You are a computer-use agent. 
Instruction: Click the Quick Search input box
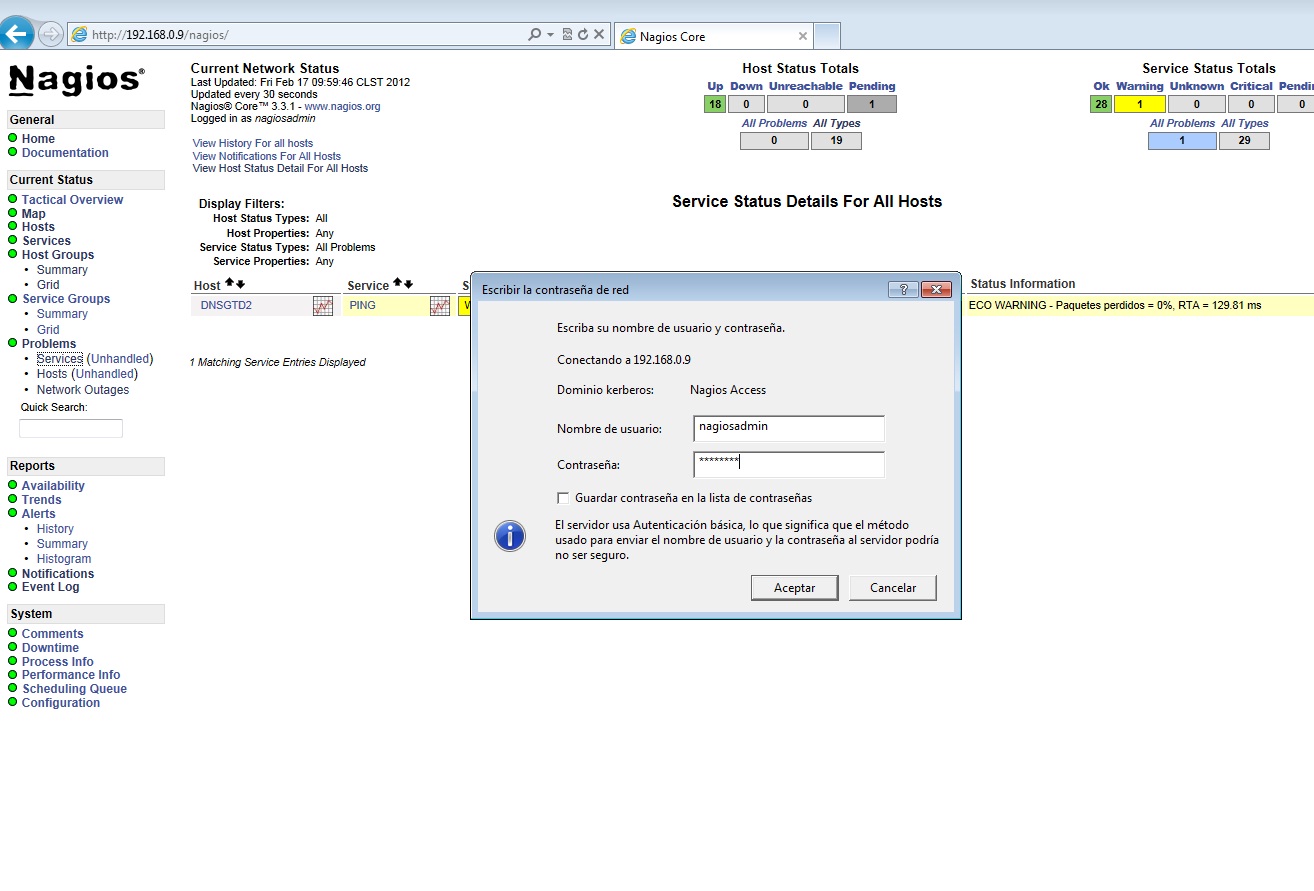pyautogui.click(x=71, y=428)
